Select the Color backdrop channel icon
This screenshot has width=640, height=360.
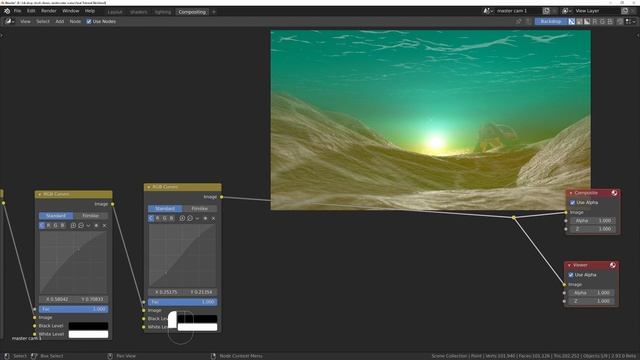pyautogui.click(x=579, y=21)
